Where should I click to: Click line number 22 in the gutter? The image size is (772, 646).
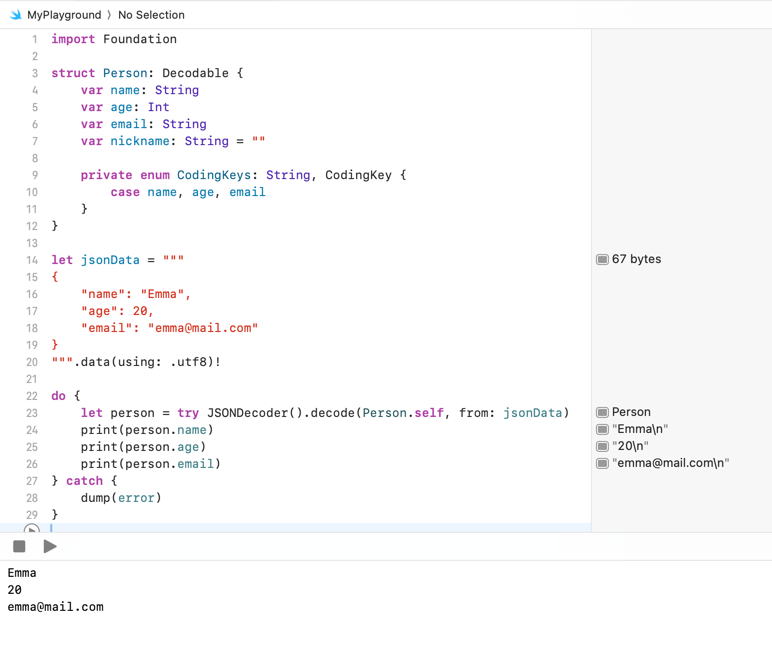tap(32, 396)
